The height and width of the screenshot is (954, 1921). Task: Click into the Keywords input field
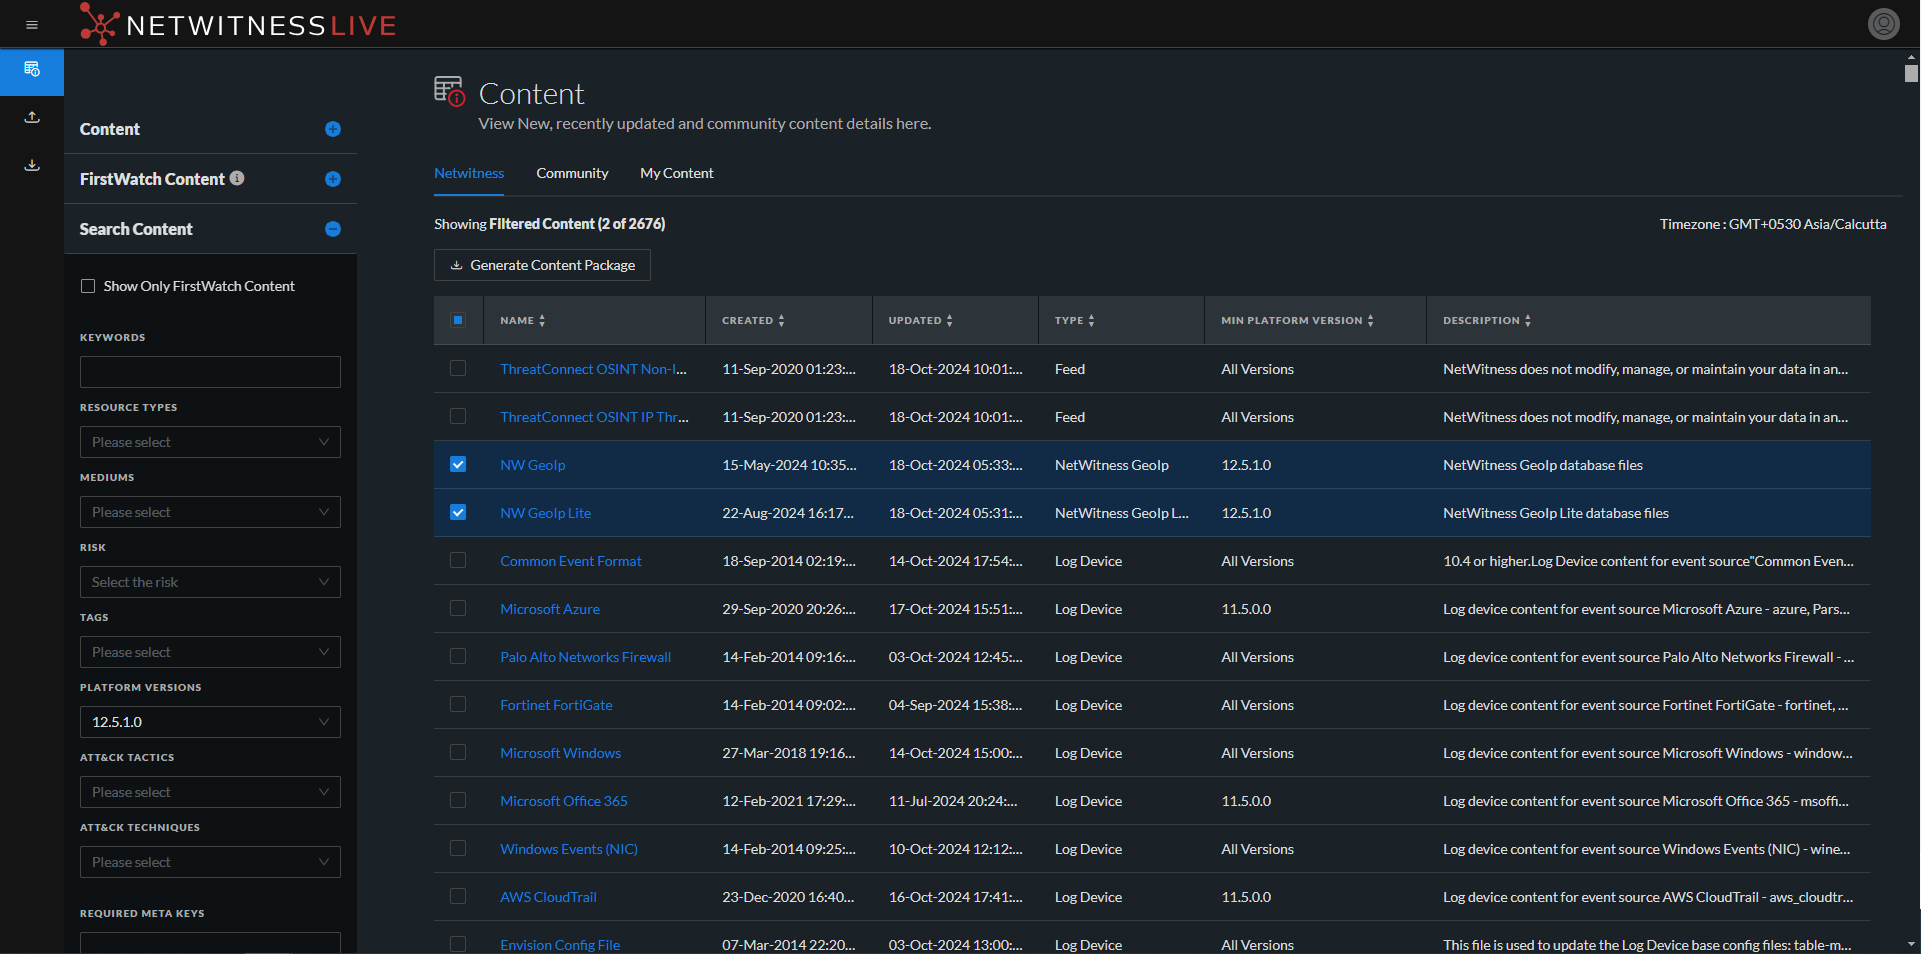coord(210,372)
